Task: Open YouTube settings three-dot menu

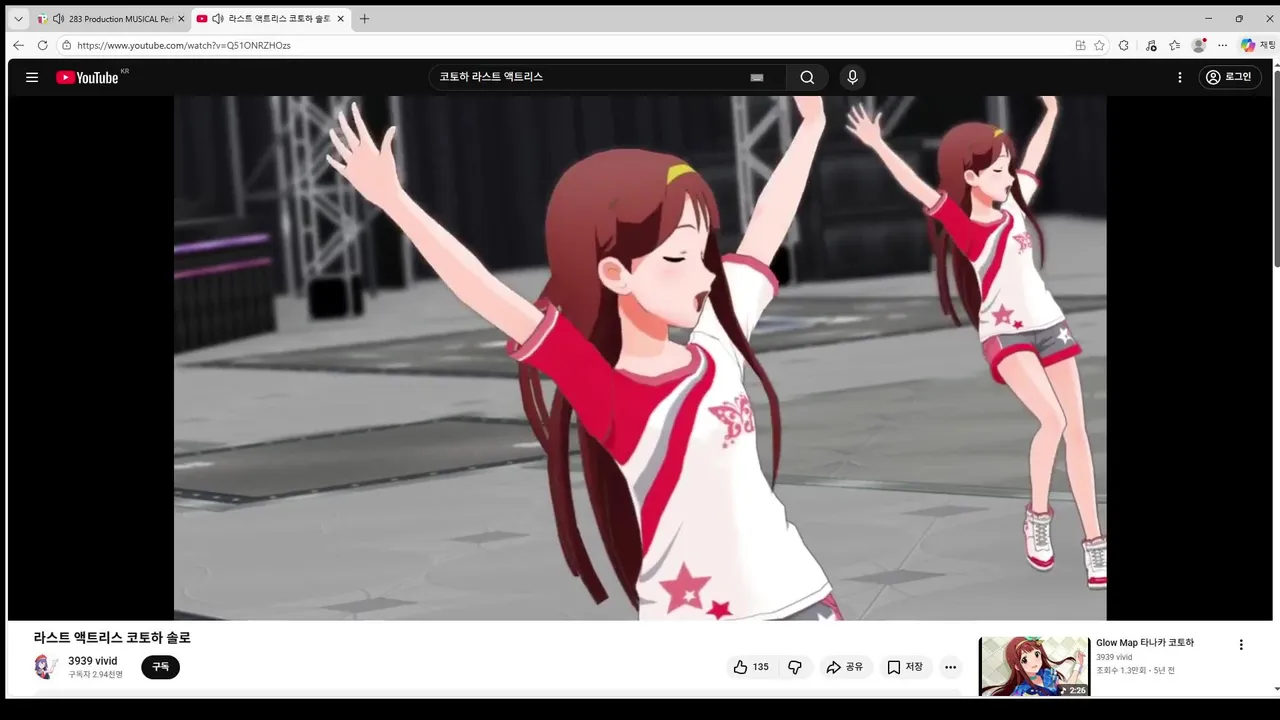Action: click(1180, 77)
